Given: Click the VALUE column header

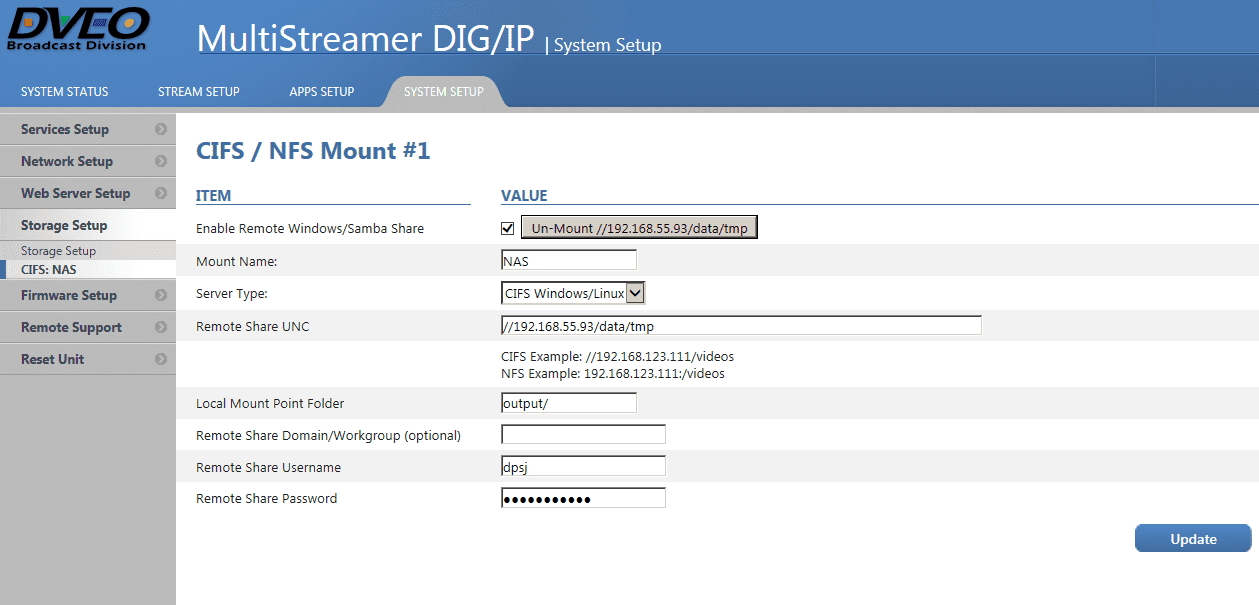Looking at the screenshot, I should (524, 196).
